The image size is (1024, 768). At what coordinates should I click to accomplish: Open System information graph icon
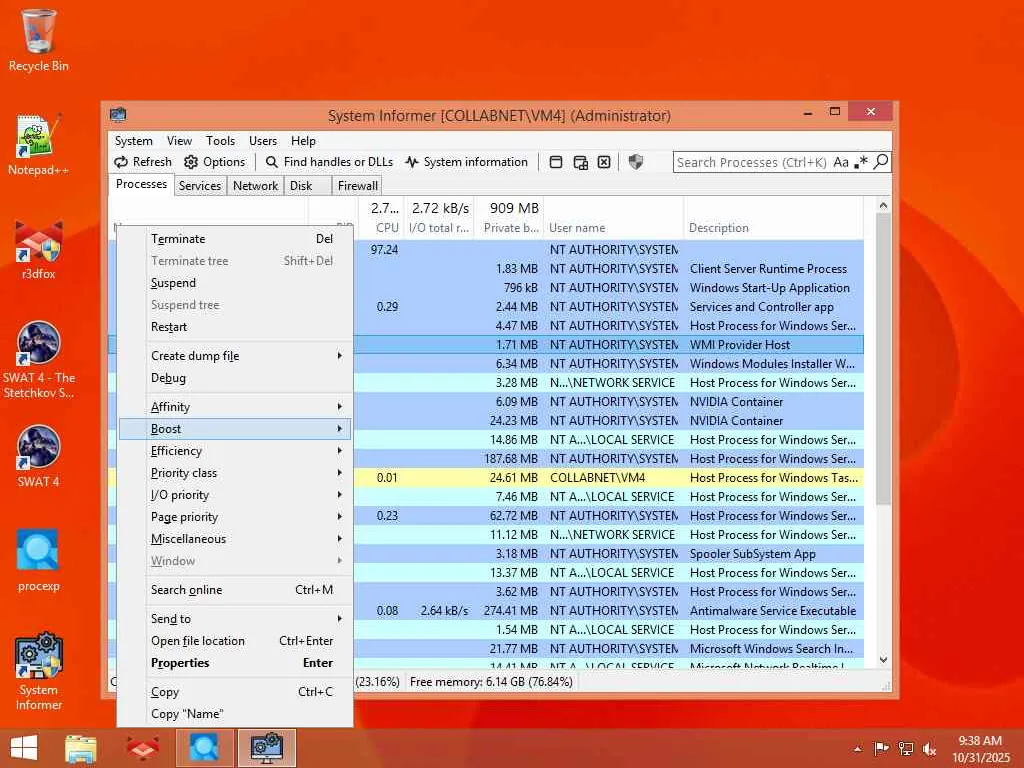411,162
